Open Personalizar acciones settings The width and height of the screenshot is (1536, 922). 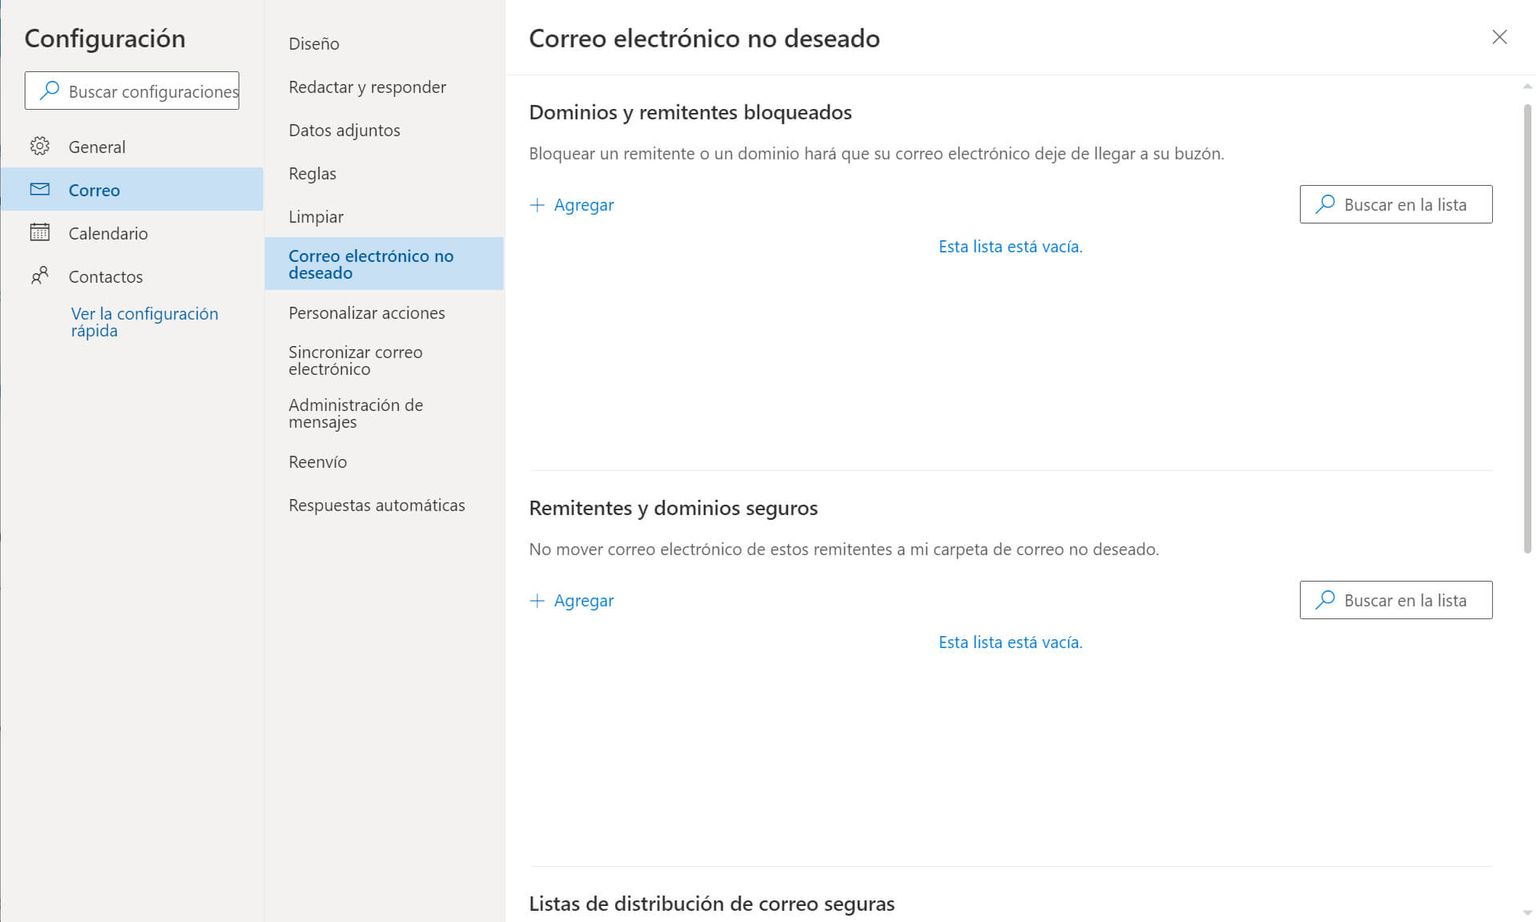[x=384, y=313]
